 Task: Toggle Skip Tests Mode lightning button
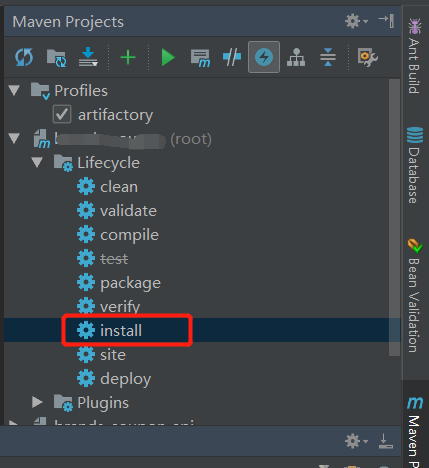[264, 57]
